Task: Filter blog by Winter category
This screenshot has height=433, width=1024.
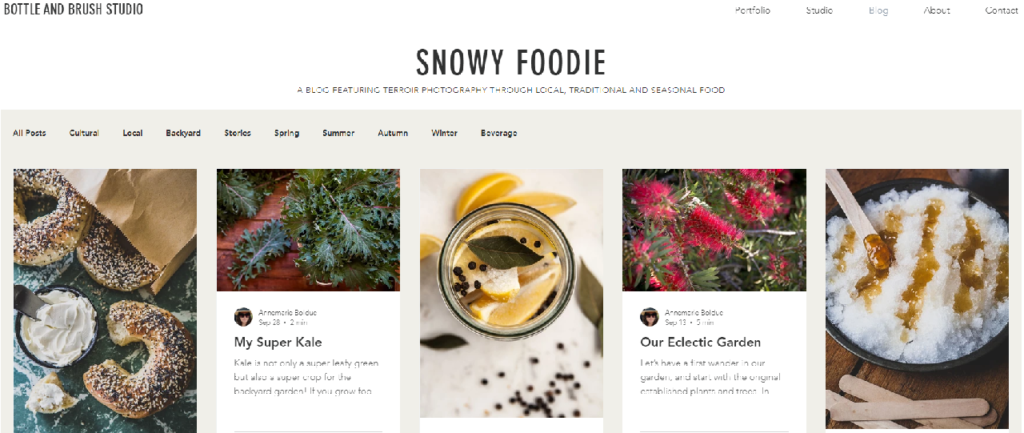Action: click(444, 133)
